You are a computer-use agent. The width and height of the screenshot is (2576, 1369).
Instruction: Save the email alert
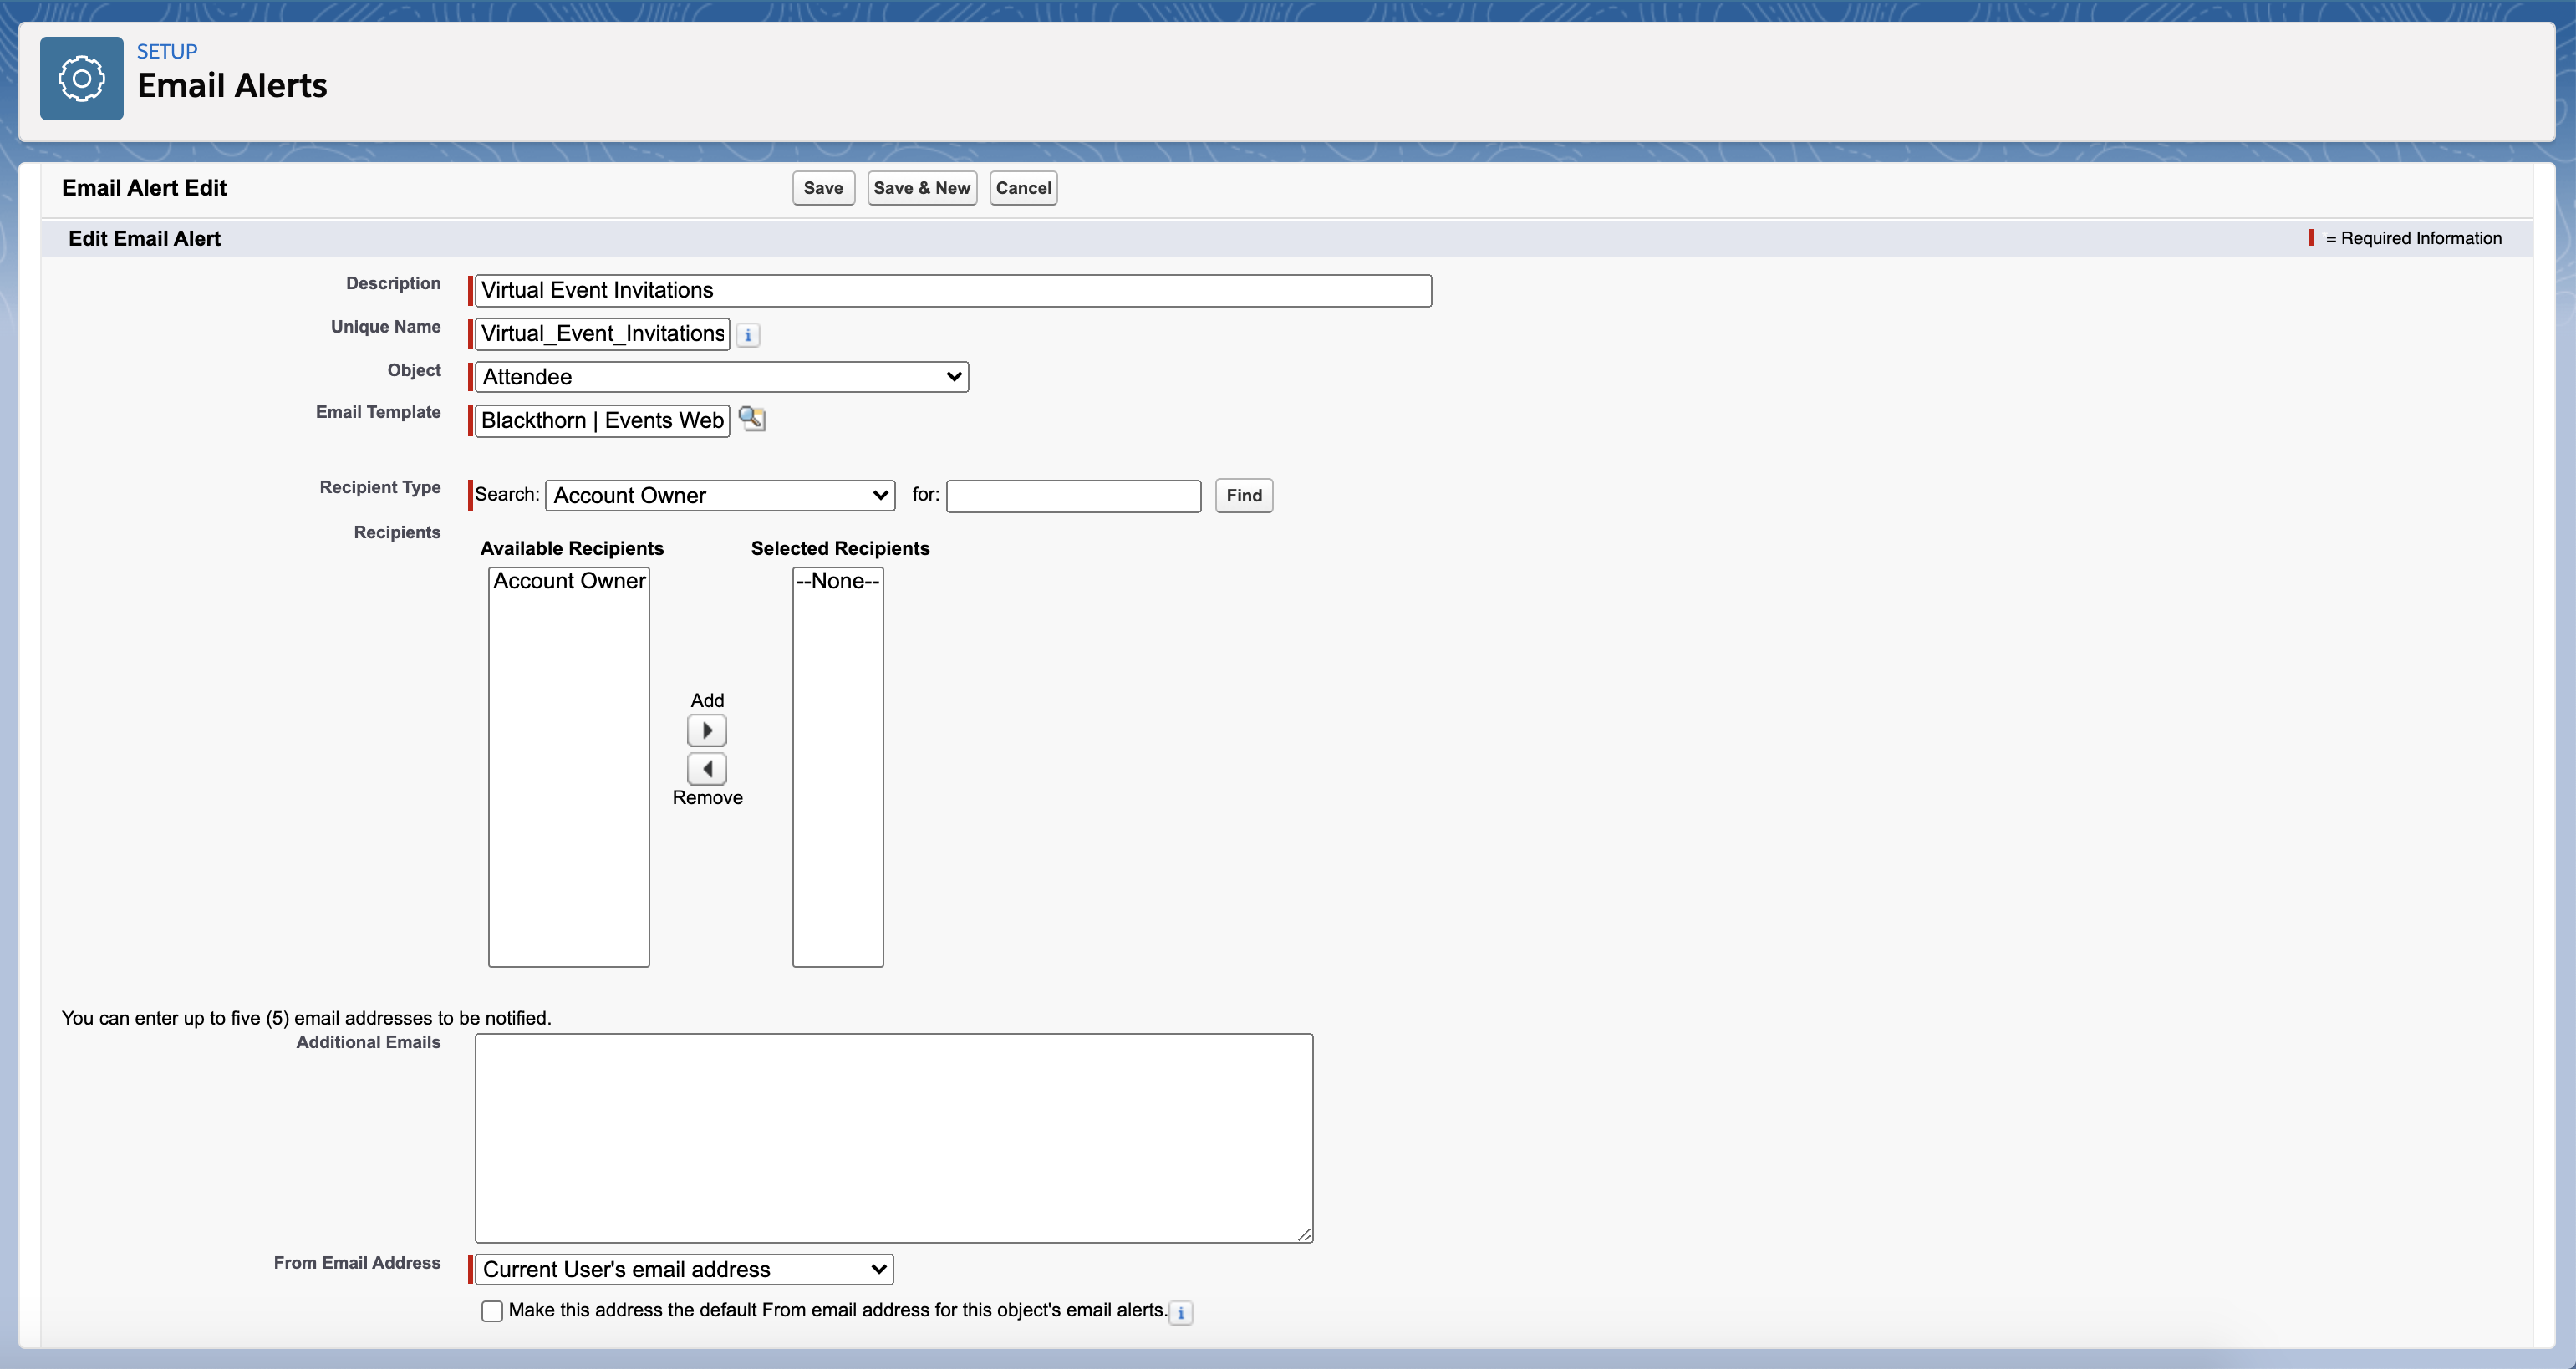tap(823, 188)
